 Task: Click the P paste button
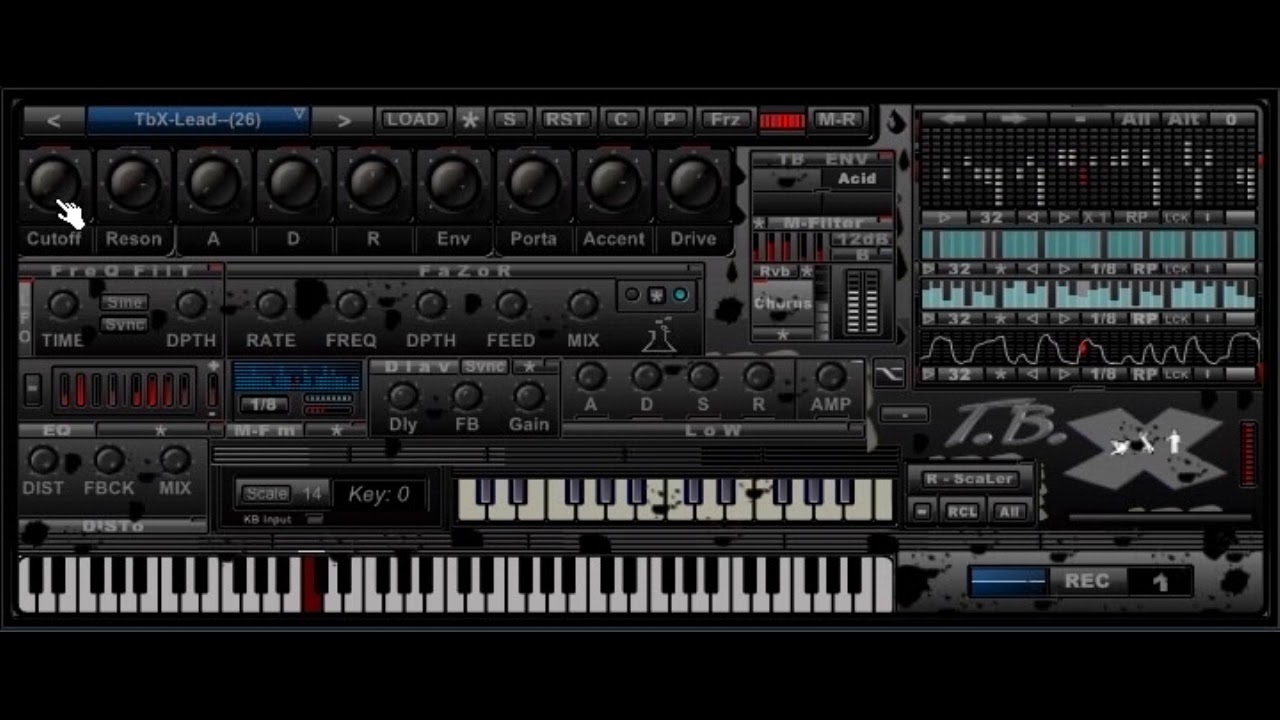pyautogui.click(x=669, y=119)
